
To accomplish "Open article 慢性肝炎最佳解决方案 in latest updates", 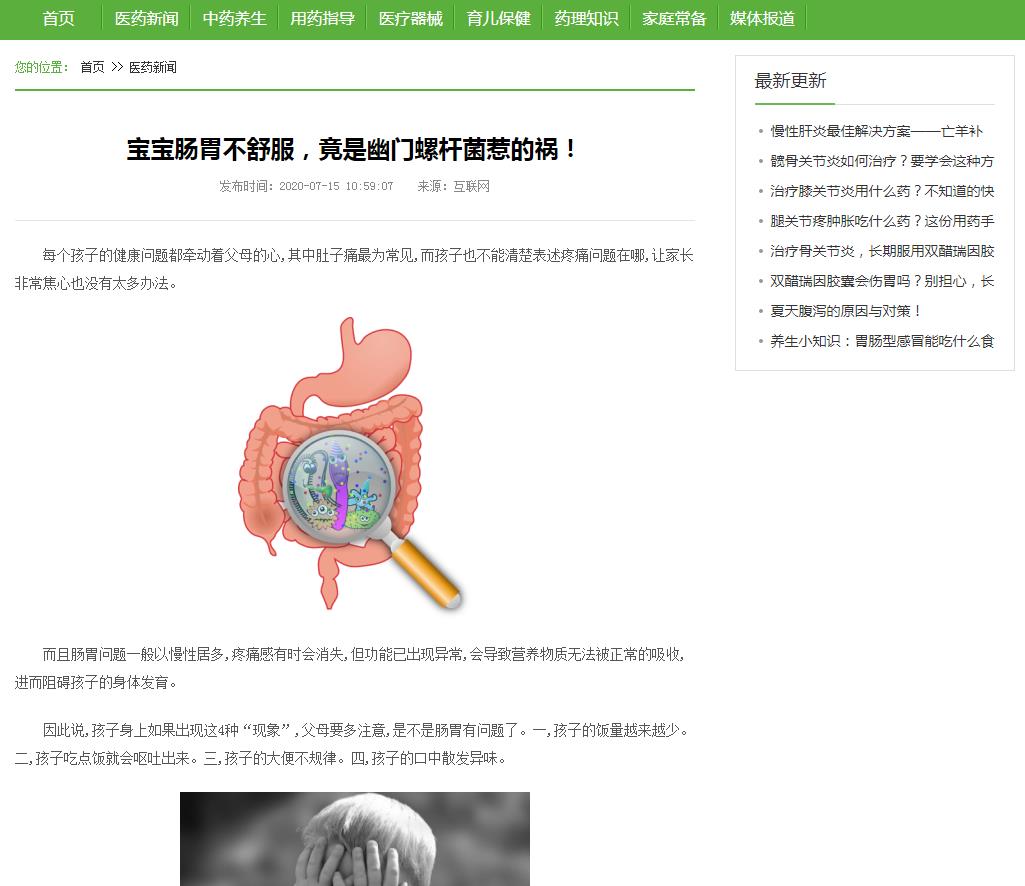I will (x=876, y=131).
